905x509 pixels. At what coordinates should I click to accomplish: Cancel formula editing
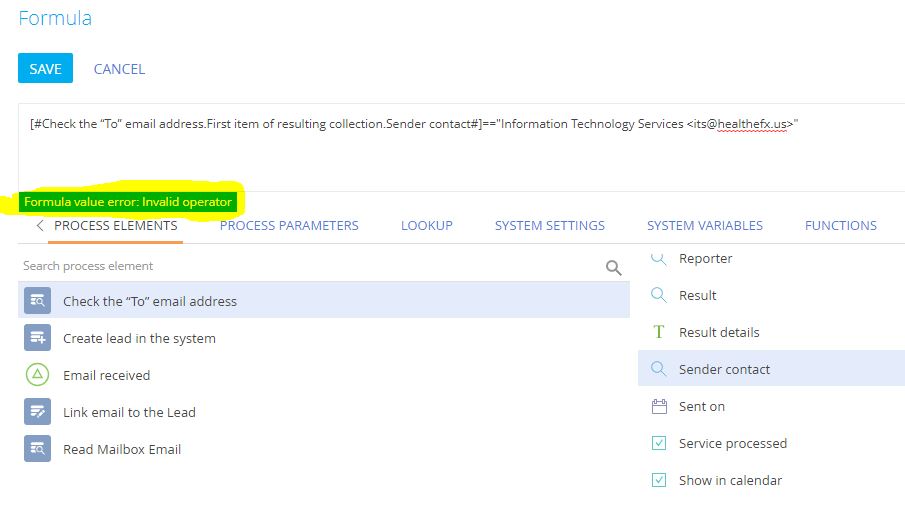[x=119, y=69]
